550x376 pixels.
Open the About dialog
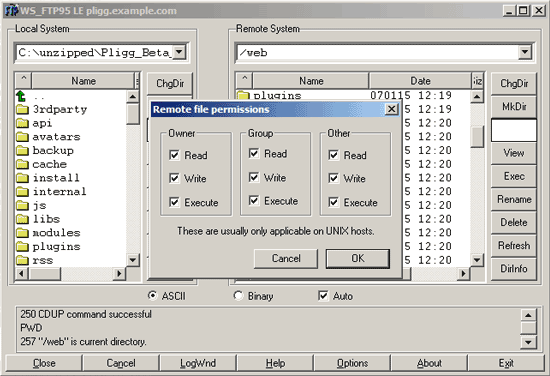pyautogui.click(x=429, y=363)
